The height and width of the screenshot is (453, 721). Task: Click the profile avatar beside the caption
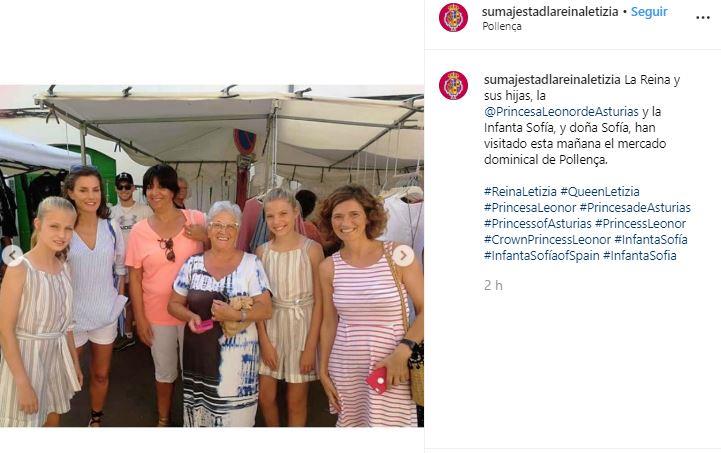tap(453, 86)
